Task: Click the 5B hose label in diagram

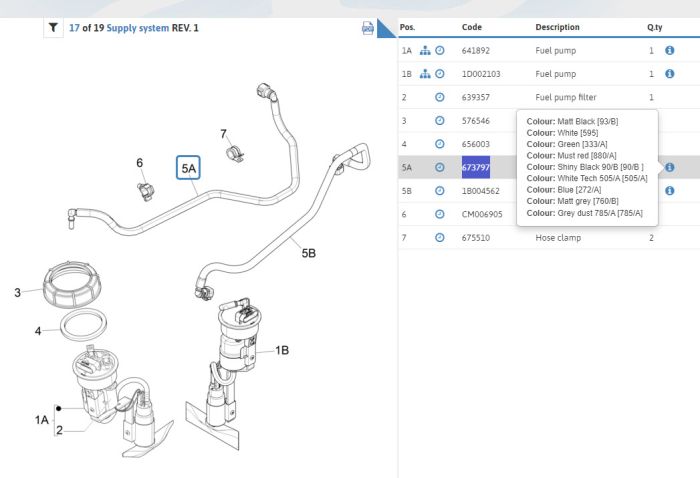Action: tap(309, 254)
